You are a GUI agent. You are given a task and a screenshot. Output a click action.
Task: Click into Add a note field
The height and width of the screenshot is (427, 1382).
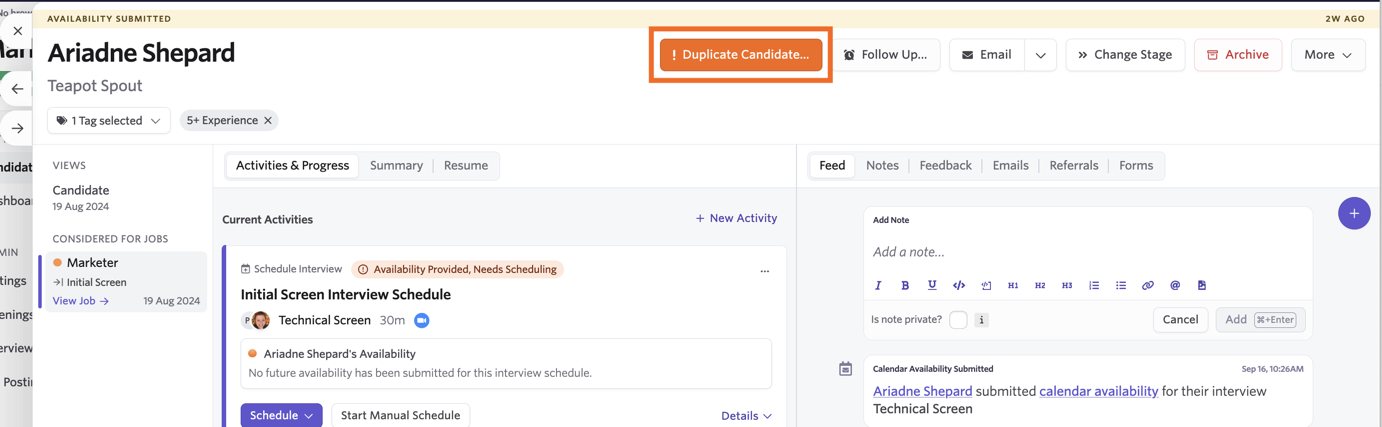(1087, 252)
